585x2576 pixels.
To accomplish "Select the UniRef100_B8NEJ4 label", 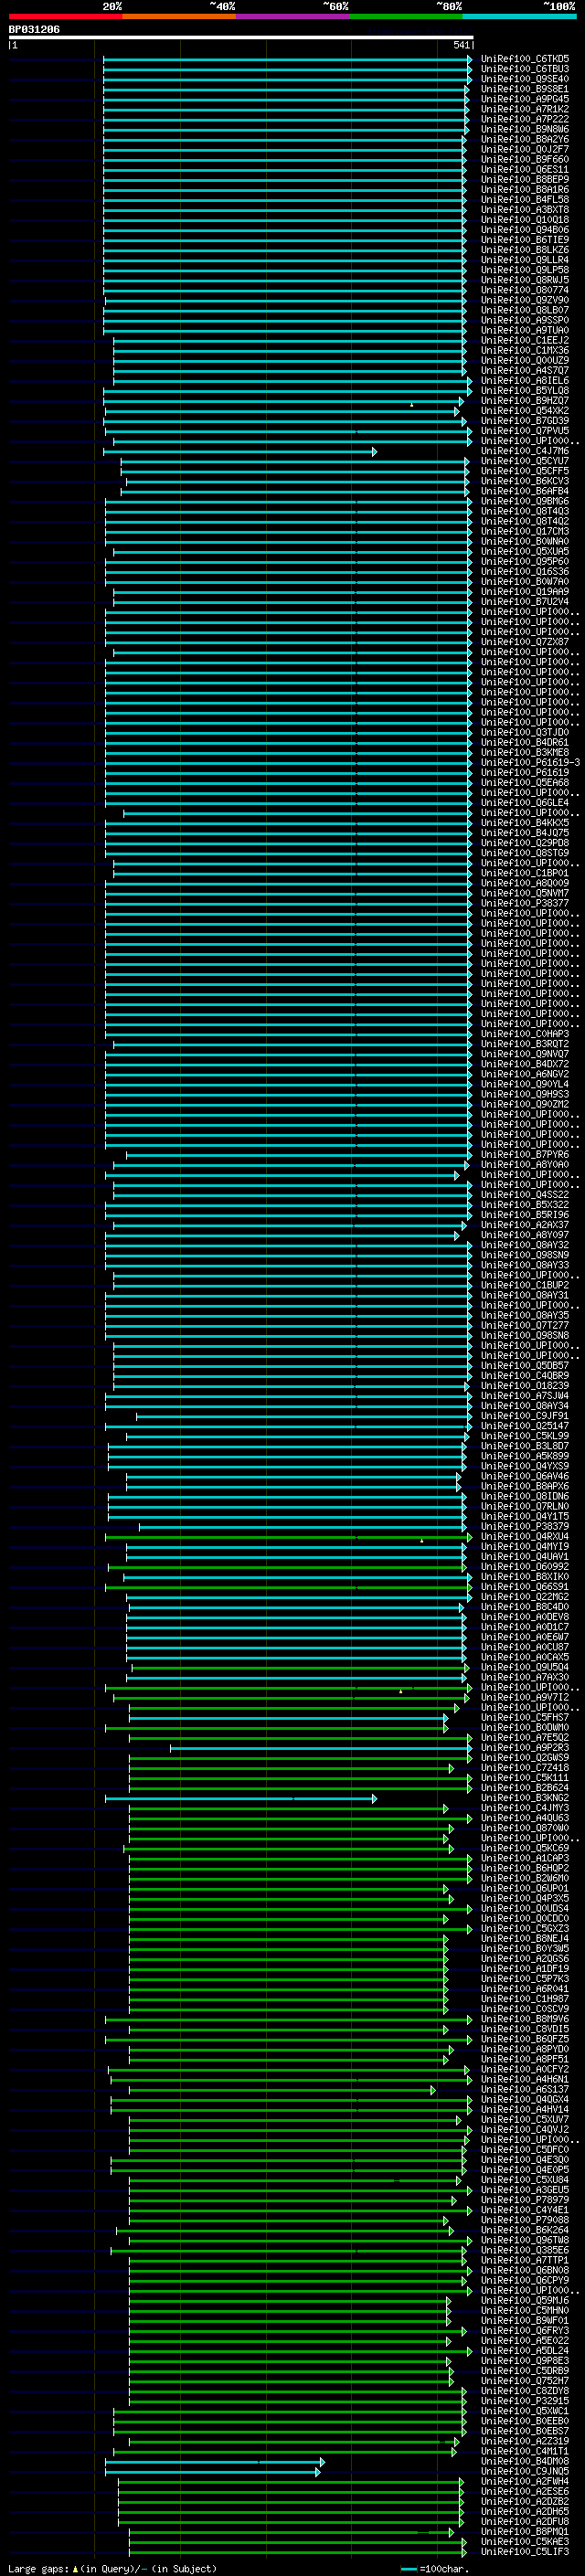I will tap(525, 1939).
